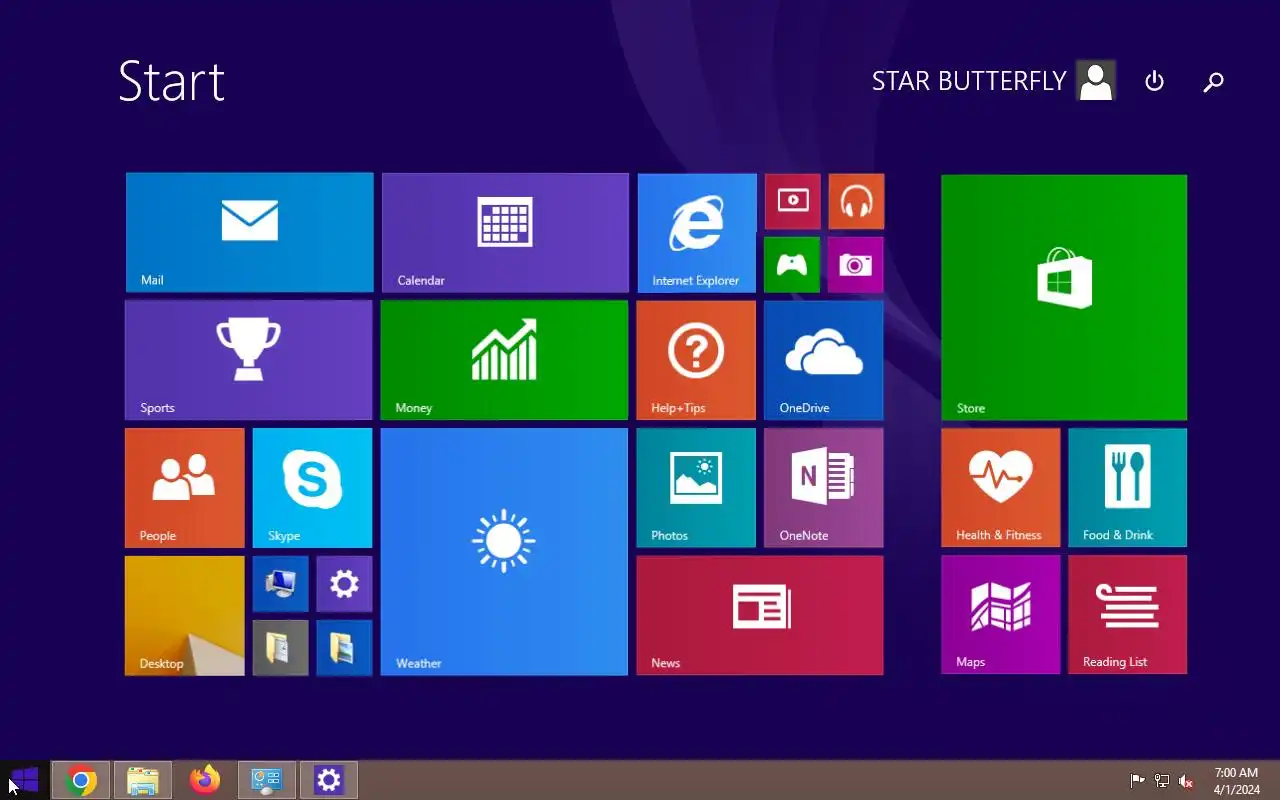Click the Start heading text
1280x800 pixels.
tap(172, 81)
